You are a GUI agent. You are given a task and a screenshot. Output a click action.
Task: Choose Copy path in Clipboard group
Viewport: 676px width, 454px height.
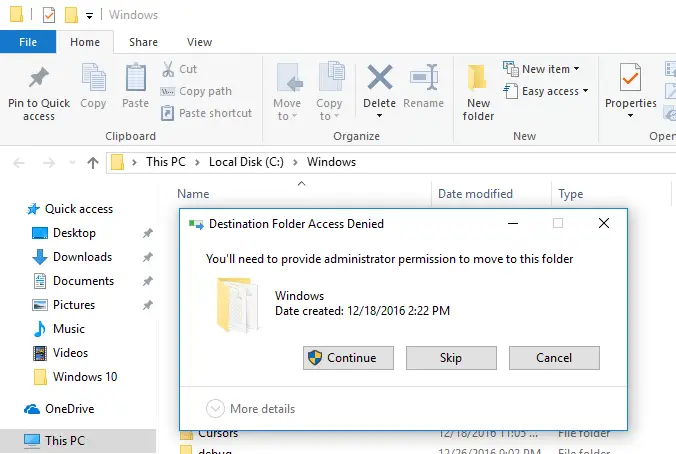pos(197,91)
